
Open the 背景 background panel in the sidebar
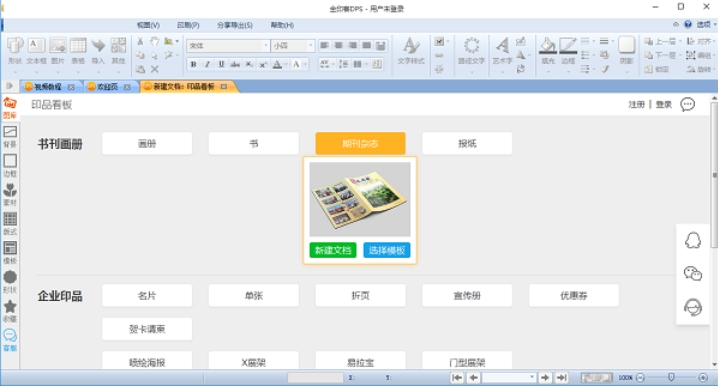pos(10,136)
